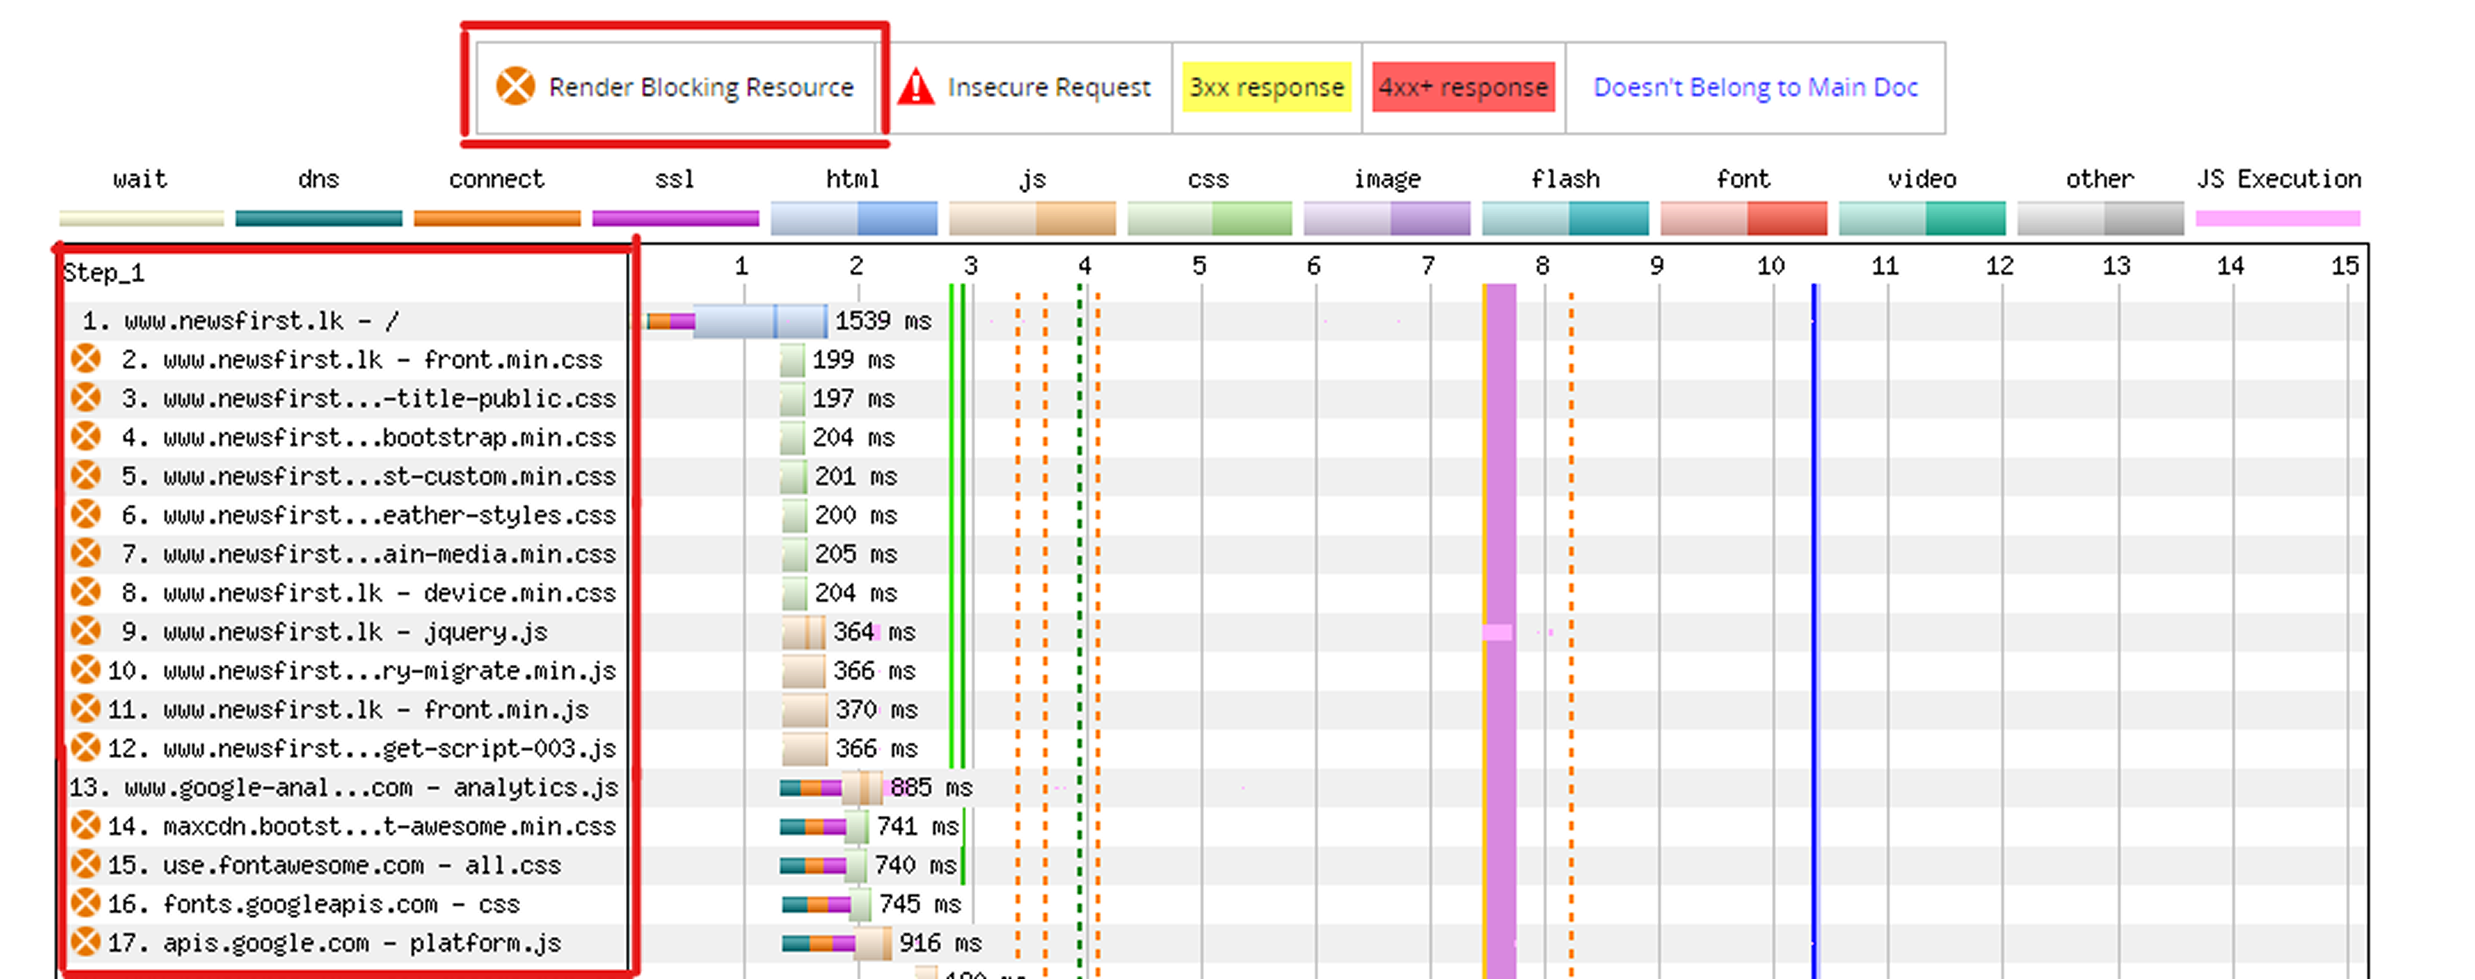Click the wide purple vertical band near 8 seconds
Image resolution: width=2475 pixels, height=980 pixels.
[1500, 630]
